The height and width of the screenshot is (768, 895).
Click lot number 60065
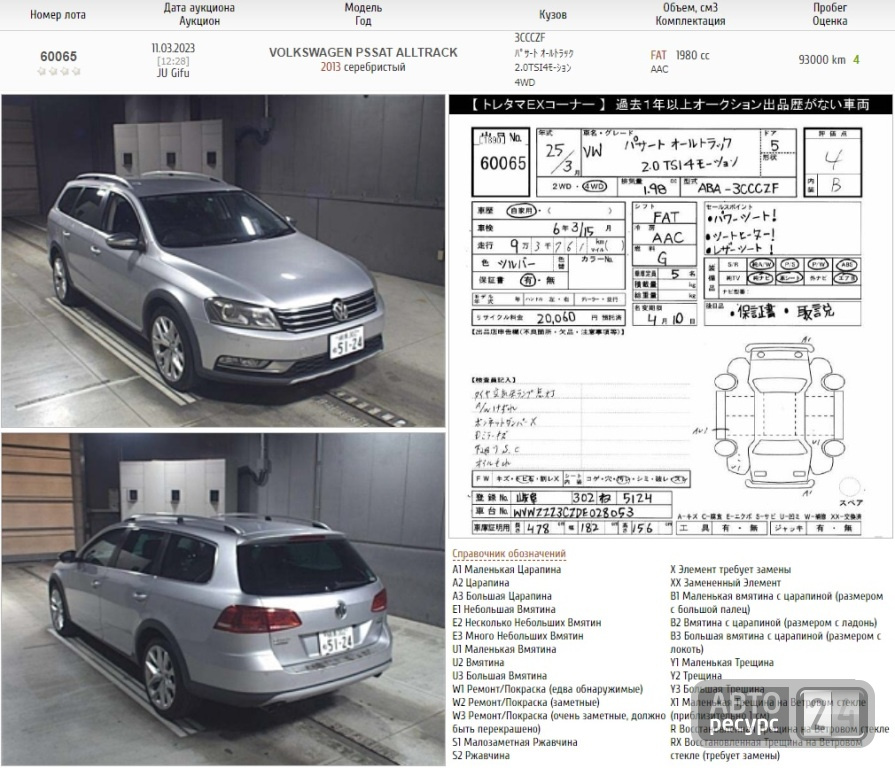click(x=58, y=56)
